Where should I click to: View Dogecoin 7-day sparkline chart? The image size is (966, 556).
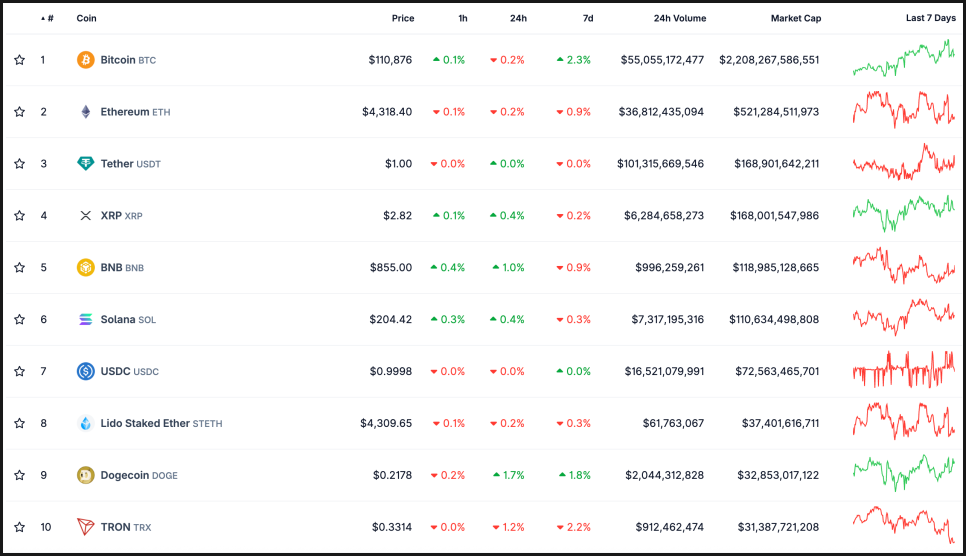tap(904, 473)
